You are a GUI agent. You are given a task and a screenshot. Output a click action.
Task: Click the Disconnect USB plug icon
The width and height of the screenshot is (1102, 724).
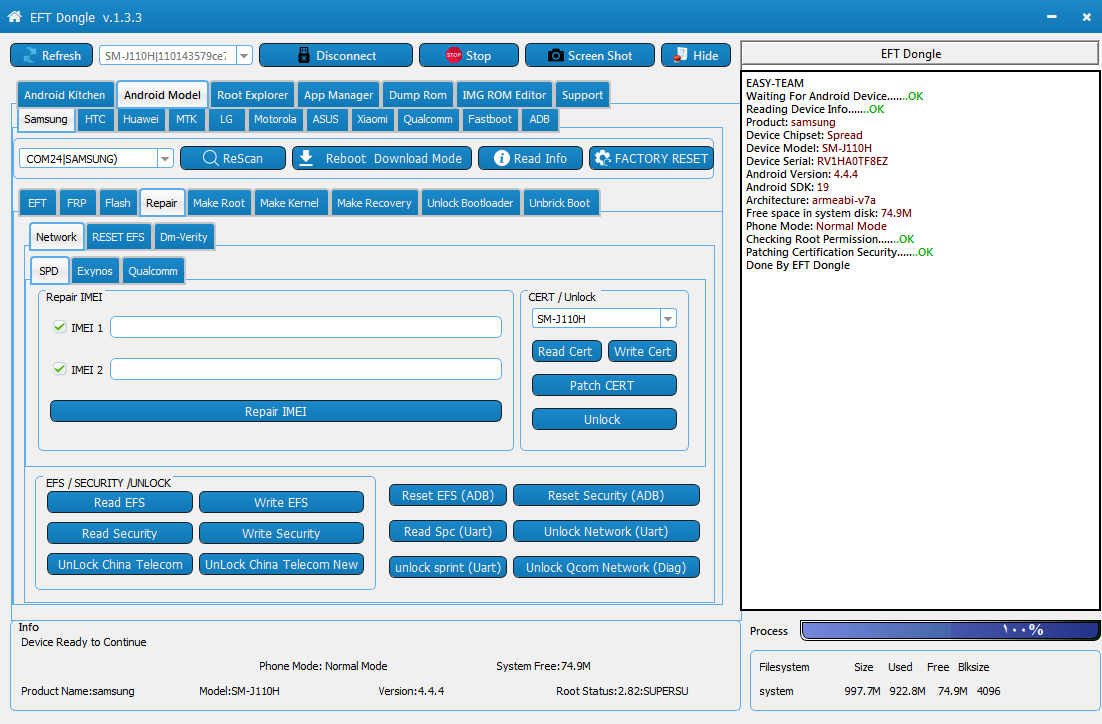(x=304, y=56)
